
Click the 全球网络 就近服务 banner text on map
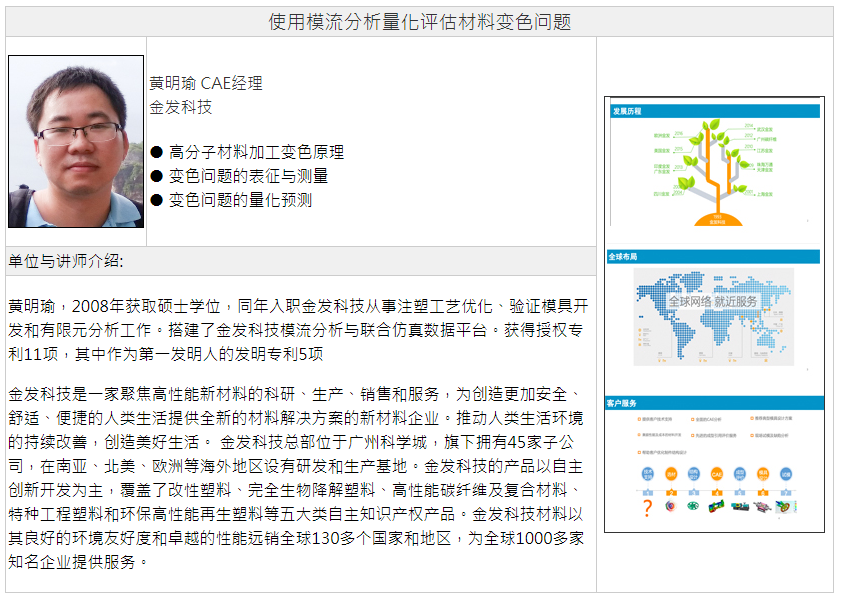point(713,301)
